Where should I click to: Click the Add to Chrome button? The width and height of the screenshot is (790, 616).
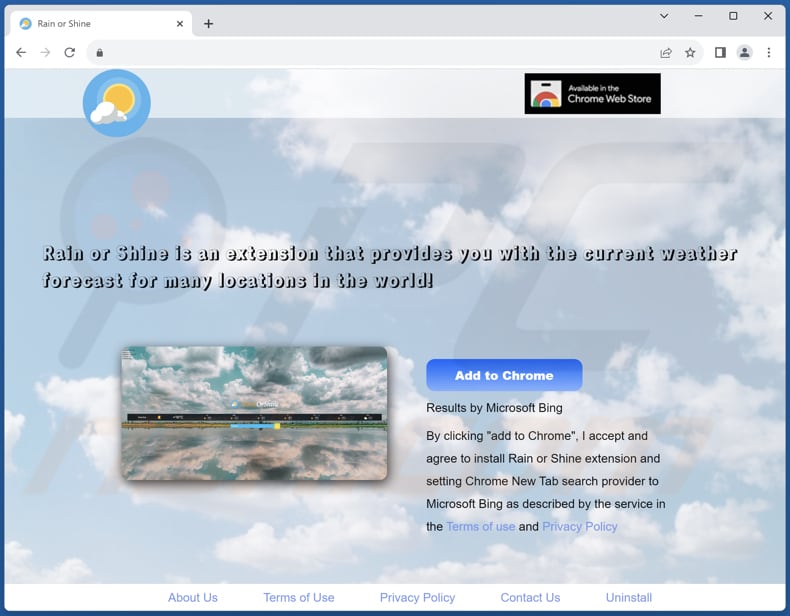(504, 375)
